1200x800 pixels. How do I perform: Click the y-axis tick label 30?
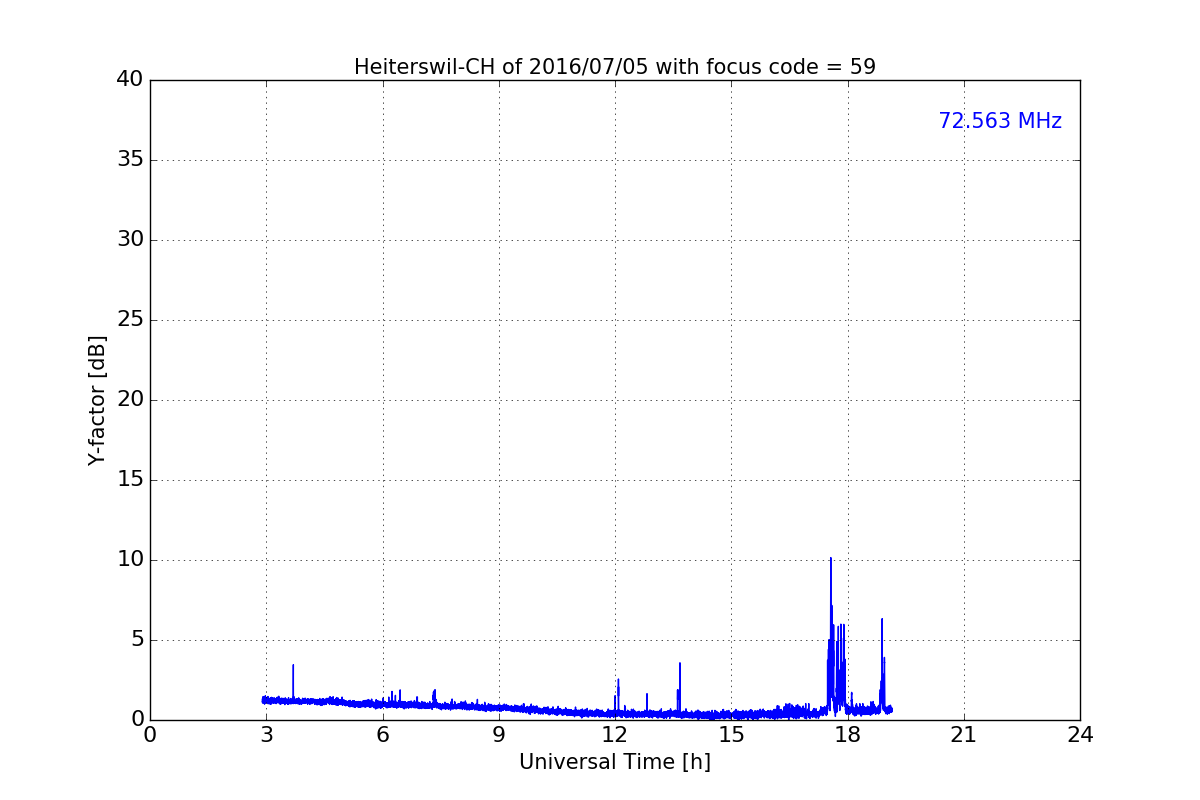(x=130, y=240)
